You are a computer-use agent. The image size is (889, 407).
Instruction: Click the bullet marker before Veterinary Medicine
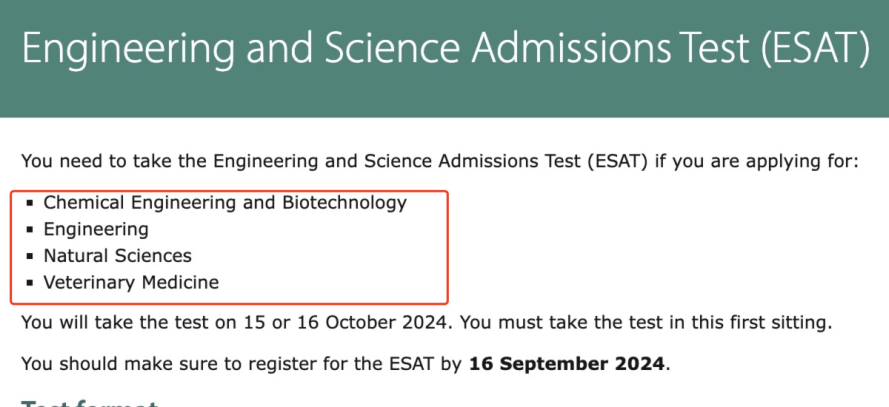tap(30, 282)
